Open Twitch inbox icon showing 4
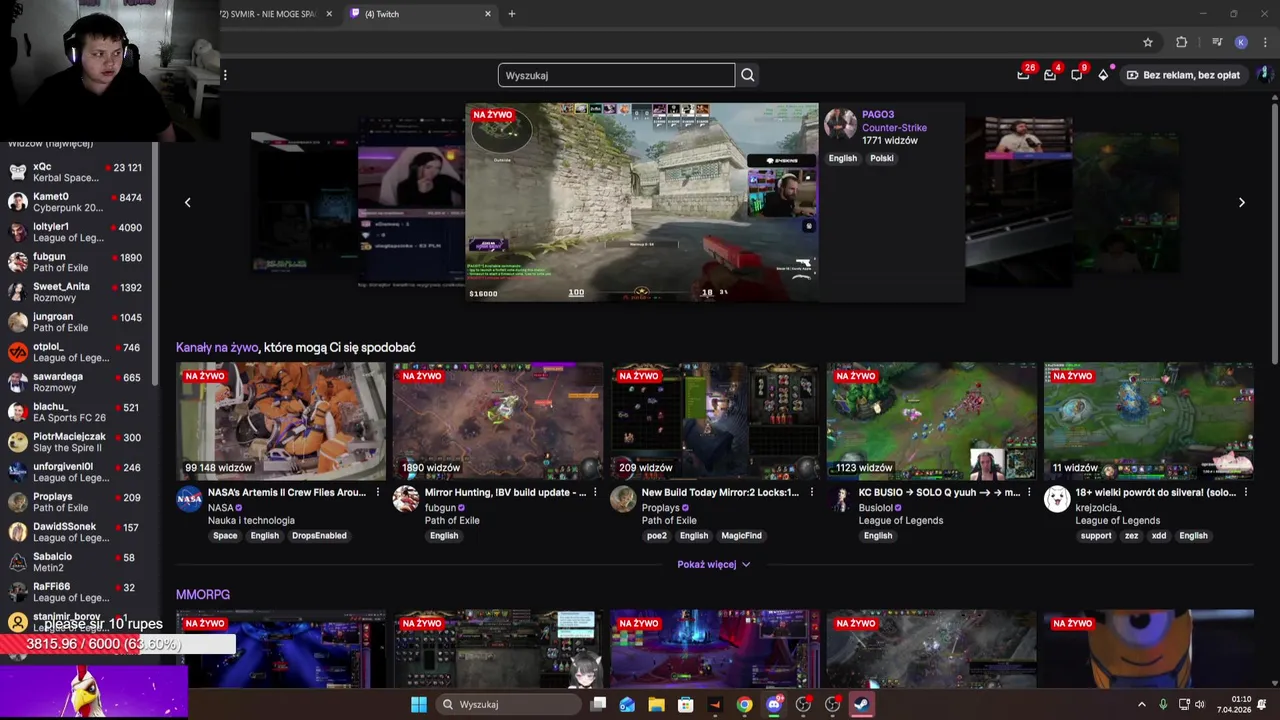The image size is (1280, 720). pyautogui.click(x=1050, y=74)
